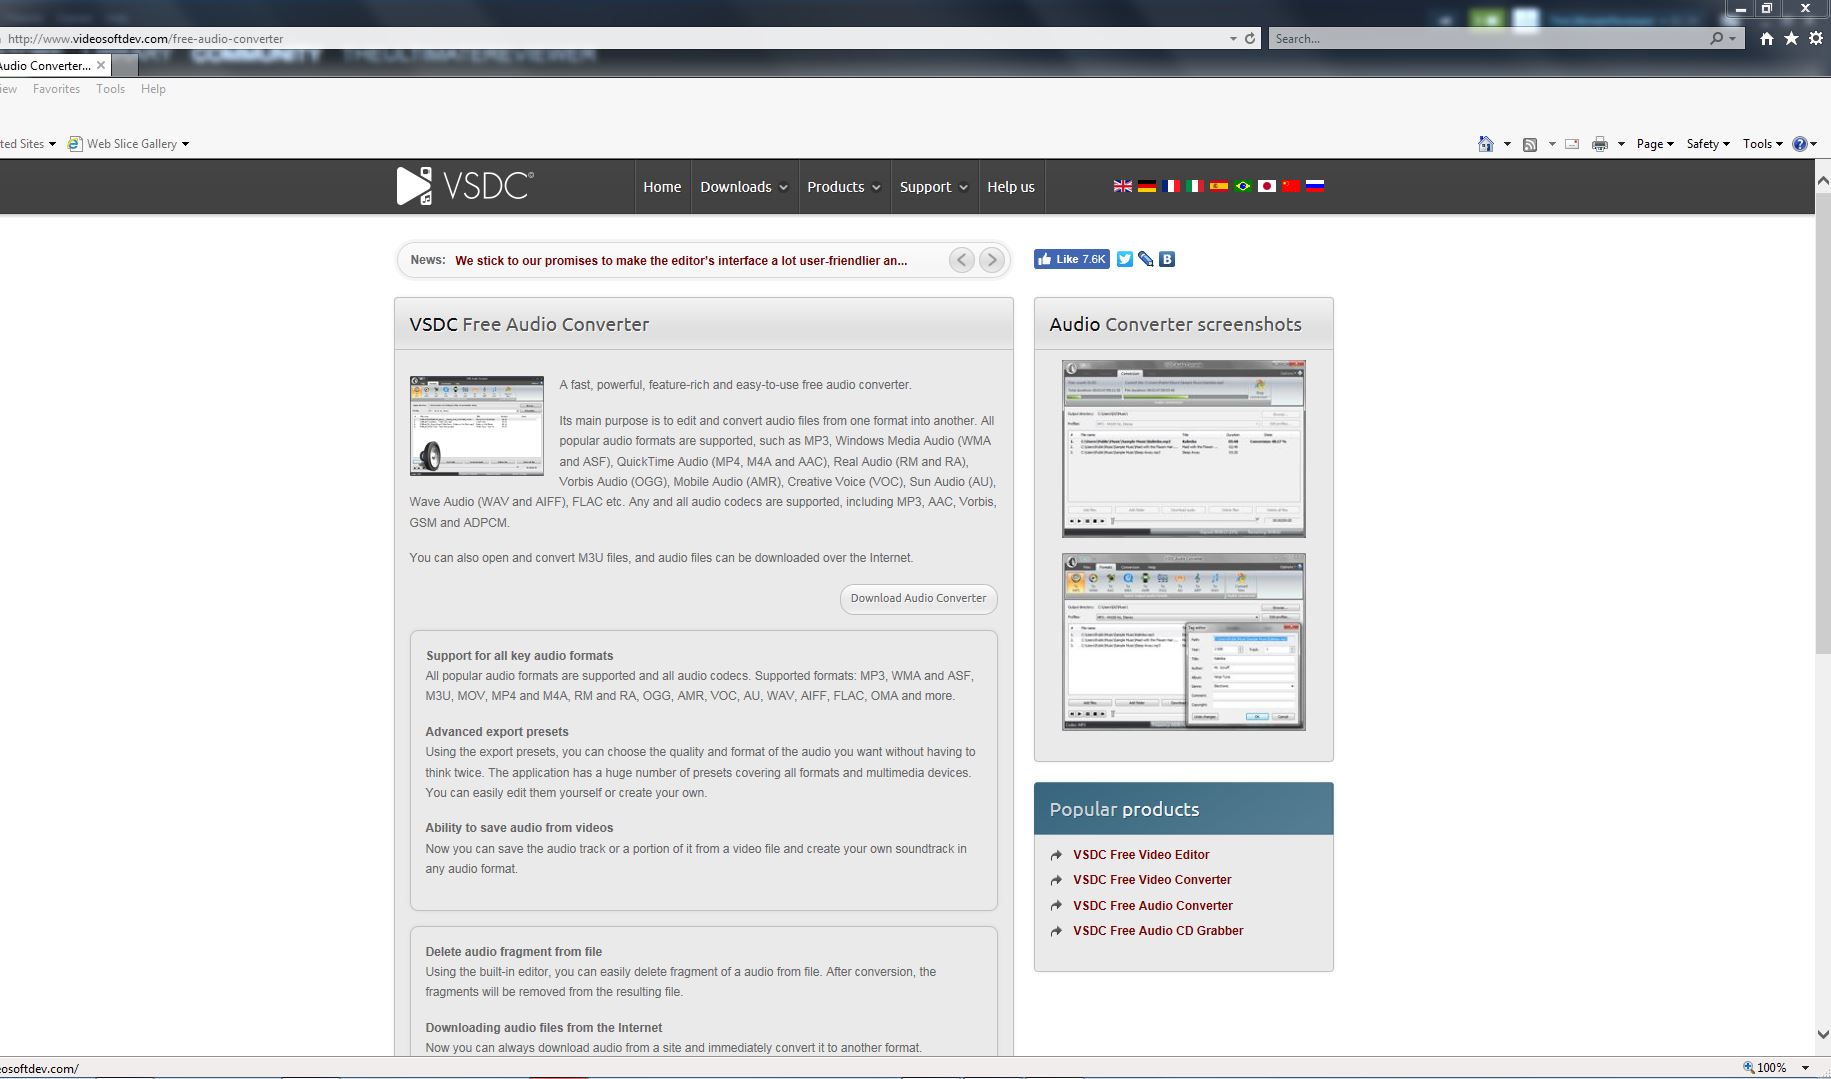The image size is (1831, 1079).
Task: Open the Page dropdown in the command bar
Action: coord(1655,144)
